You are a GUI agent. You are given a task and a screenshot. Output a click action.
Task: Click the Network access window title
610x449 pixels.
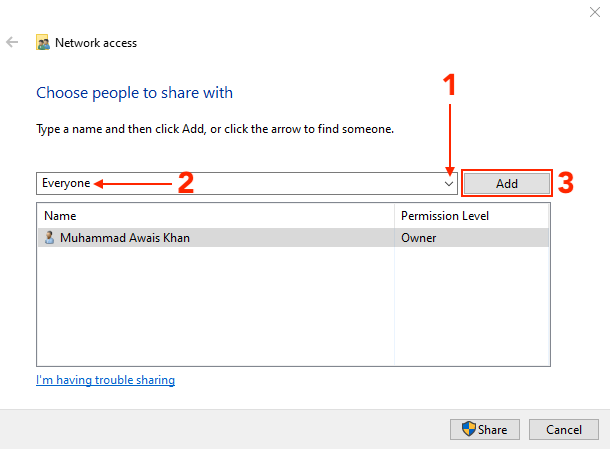[x=96, y=43]
